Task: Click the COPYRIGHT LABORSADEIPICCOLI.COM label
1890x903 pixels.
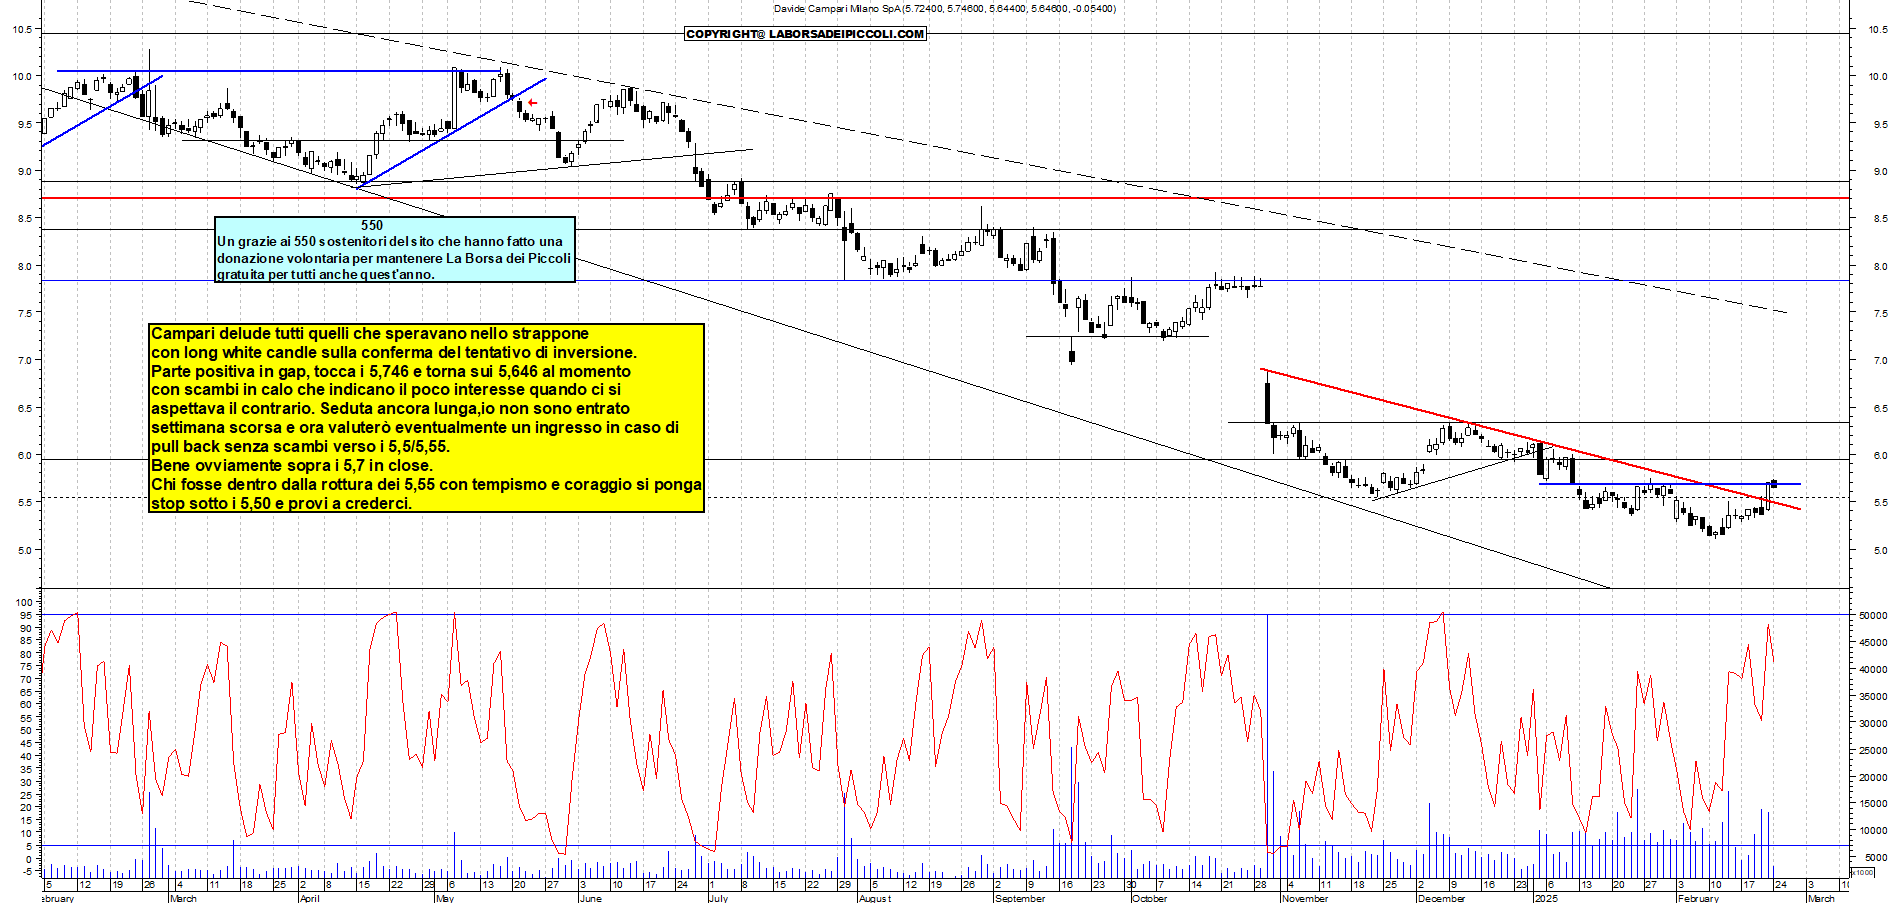Action: point(805,34)
